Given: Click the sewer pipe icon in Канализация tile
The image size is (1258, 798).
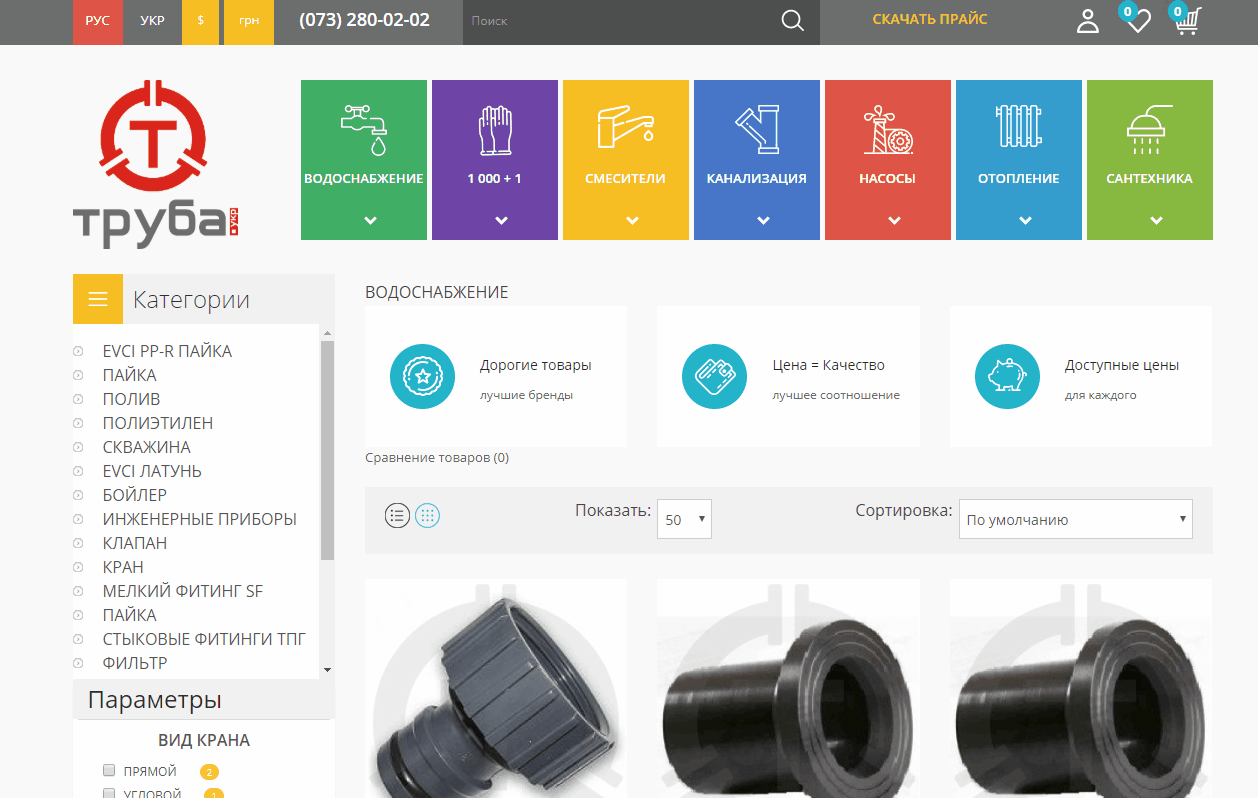Looking at the screenshot, I should tap(757, 129).
